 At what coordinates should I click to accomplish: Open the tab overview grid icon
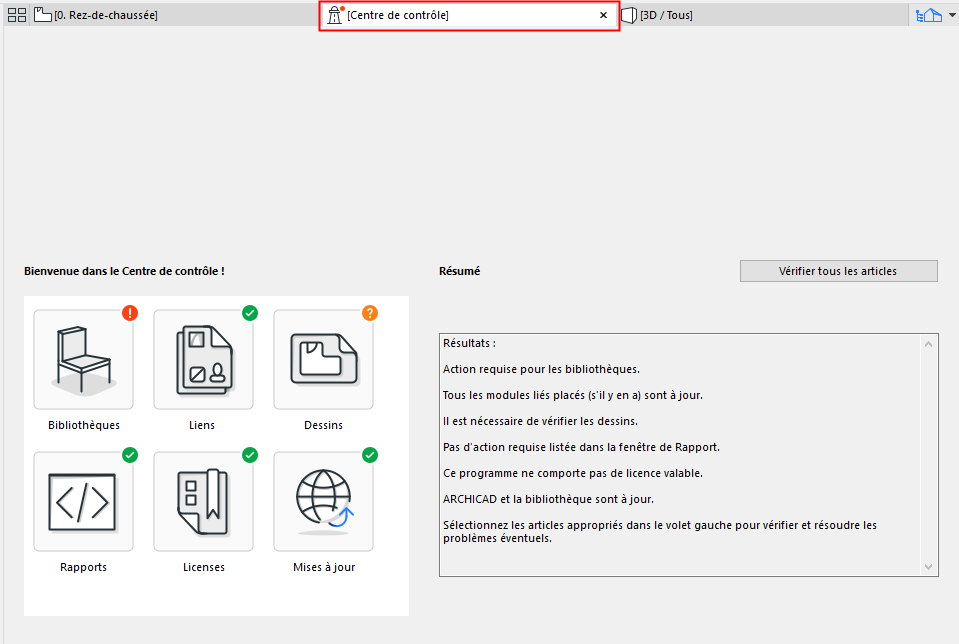pyautogui.click(x=17, y=15)
